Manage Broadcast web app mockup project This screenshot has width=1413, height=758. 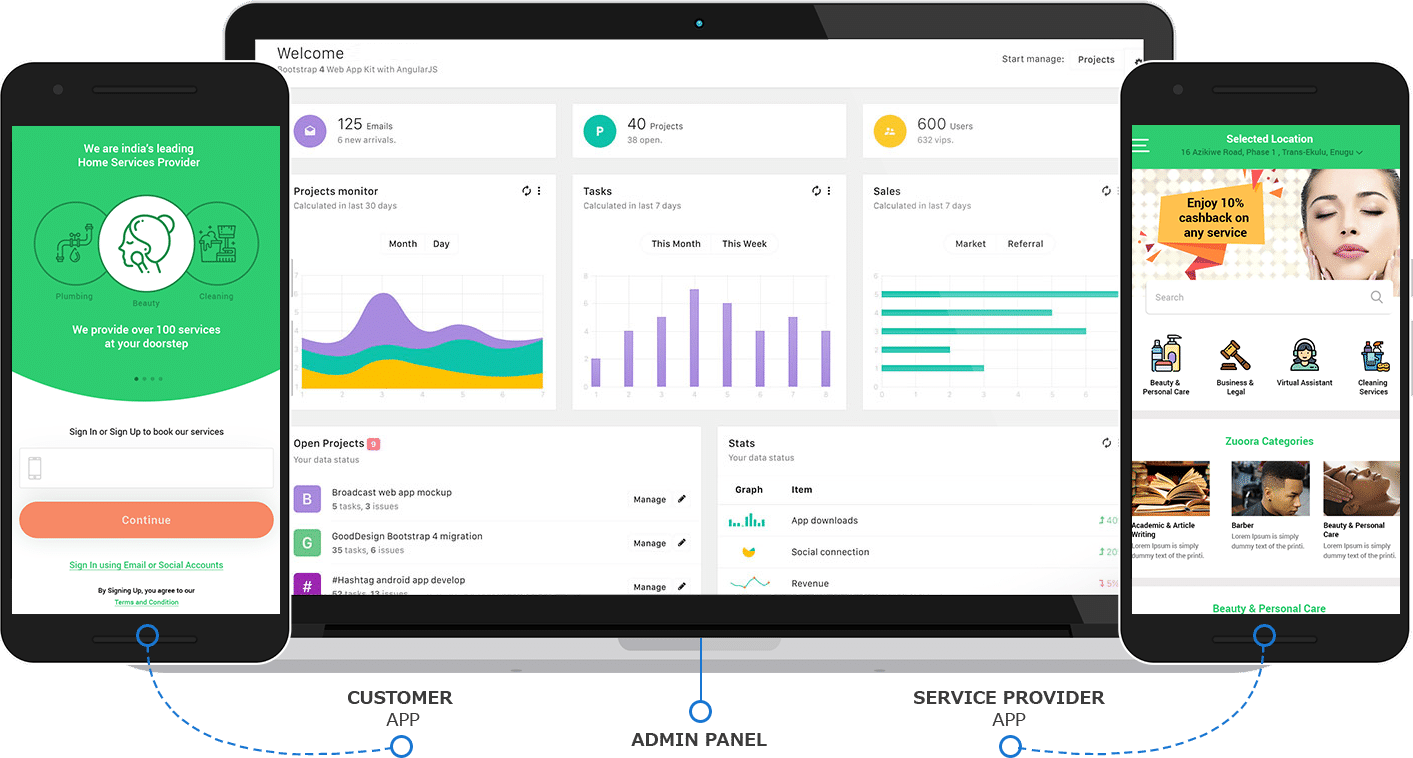[650, 499]
